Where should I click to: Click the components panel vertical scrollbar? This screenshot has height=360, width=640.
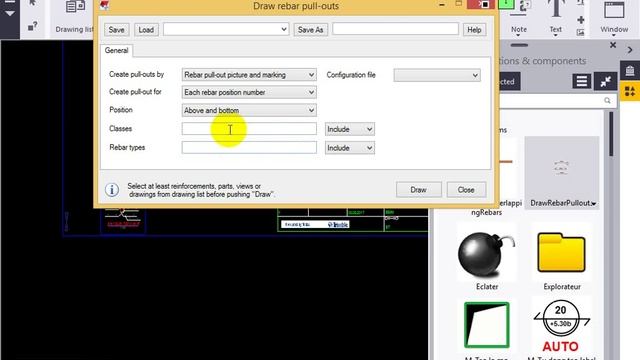(611, 134)
